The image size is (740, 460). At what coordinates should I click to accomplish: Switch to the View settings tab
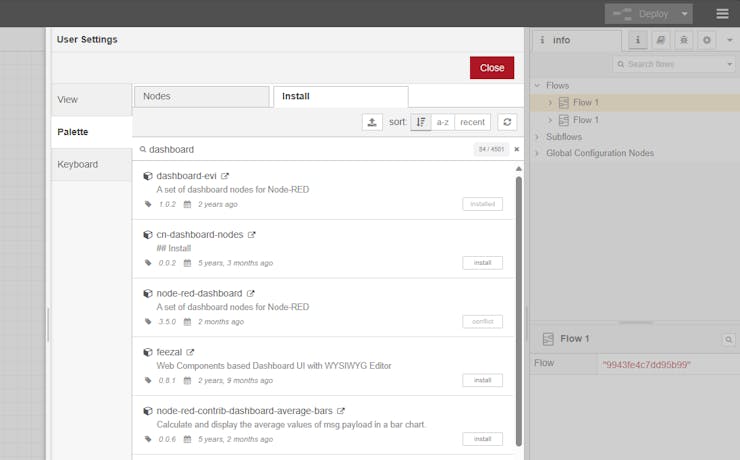tap(92, 100)
